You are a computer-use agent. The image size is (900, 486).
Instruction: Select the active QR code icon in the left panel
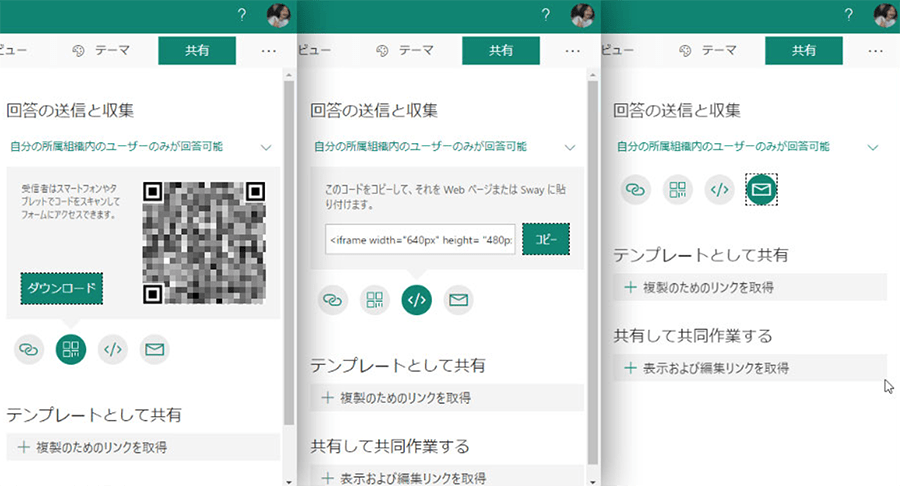click(x=71, y=349)
